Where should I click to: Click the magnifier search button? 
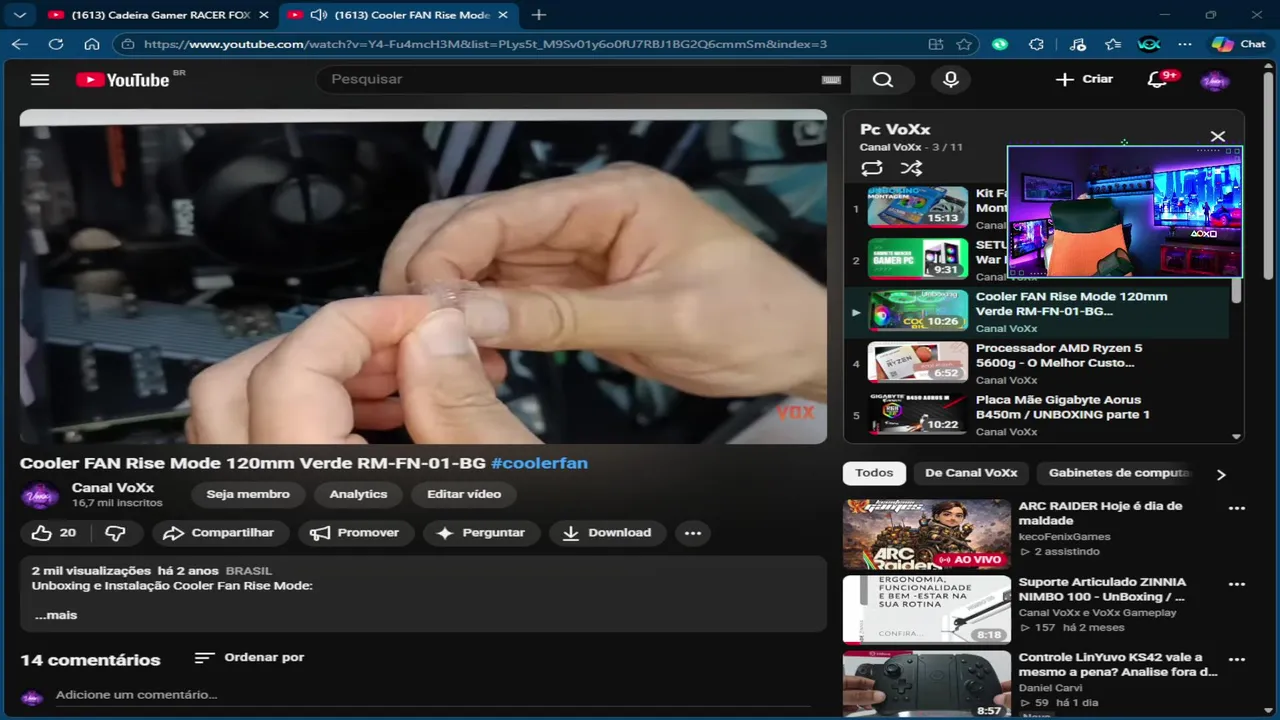(x=883, y=80)
